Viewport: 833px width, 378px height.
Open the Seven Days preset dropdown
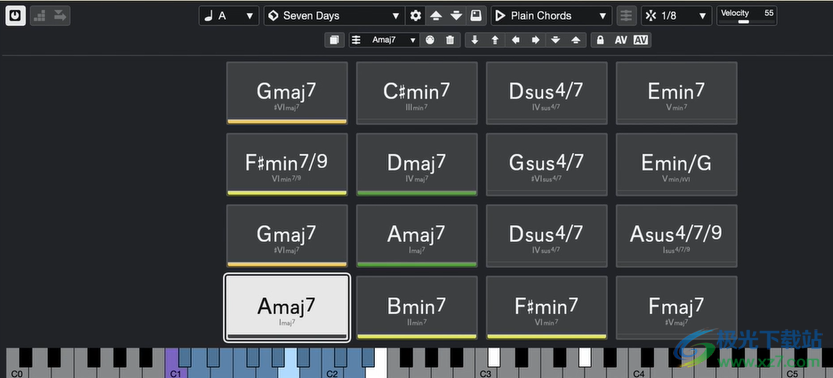(x=334, y=16)
